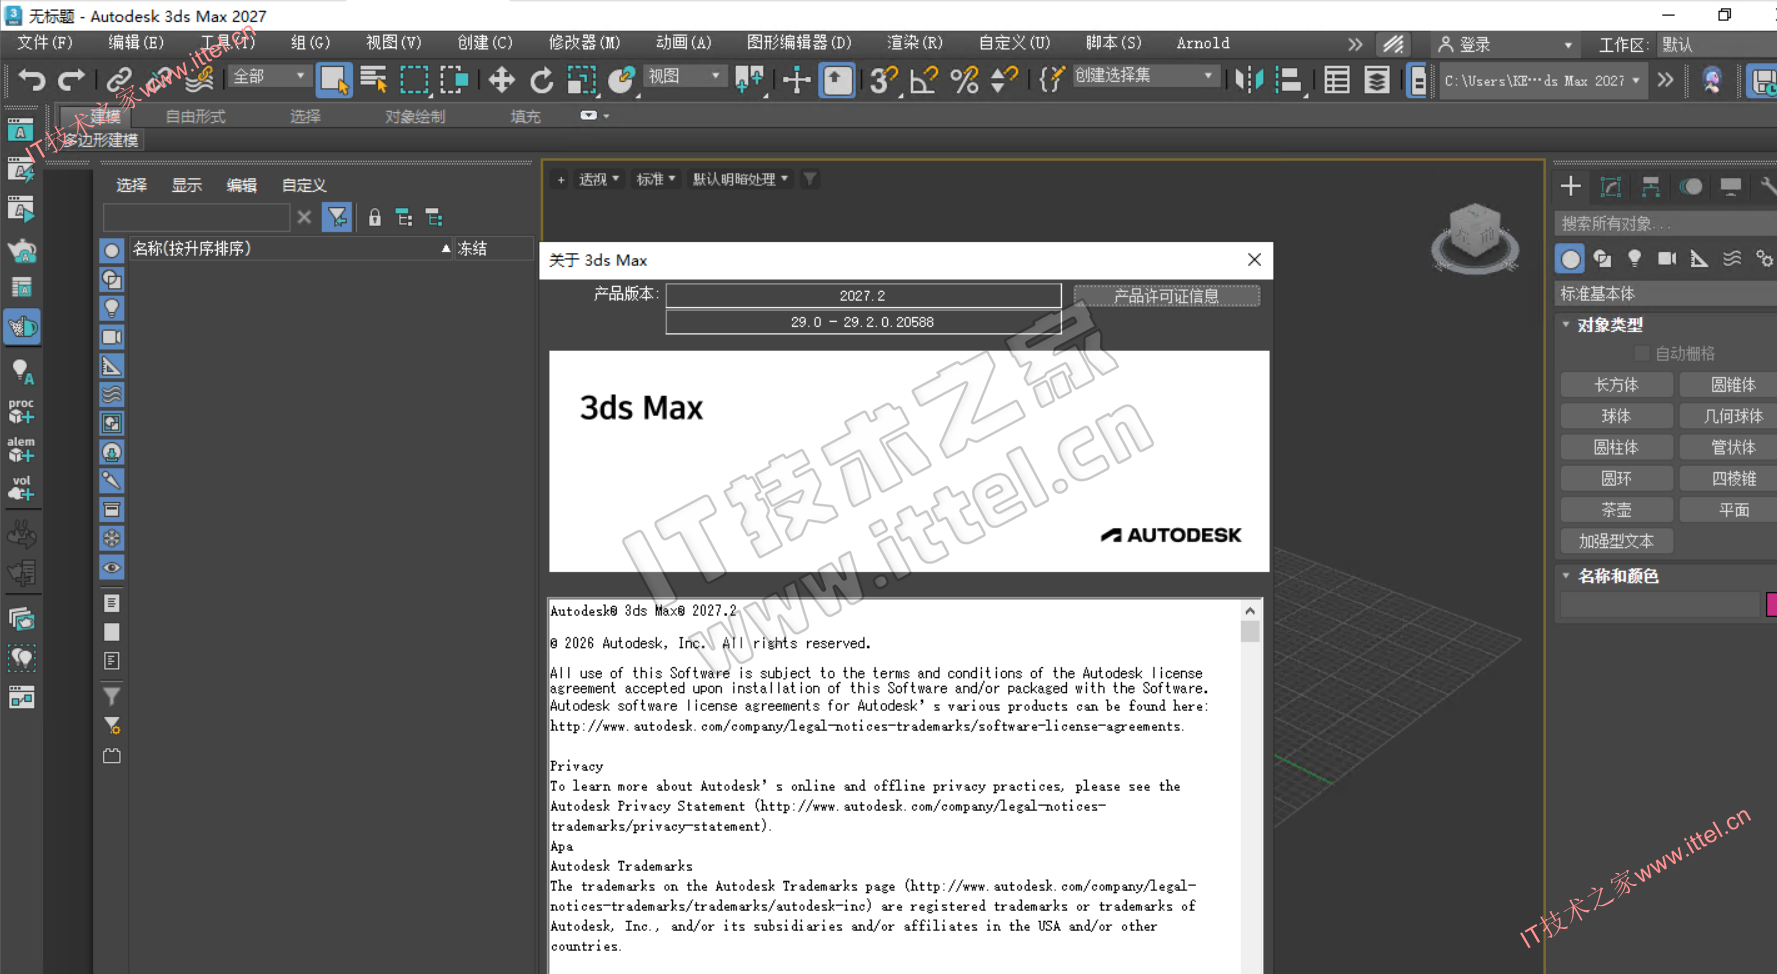The width and height of the screenshot is (1777, 974).
Task: Toggle Spinner Snap on the toolbar
Action: click(1004, 79)
